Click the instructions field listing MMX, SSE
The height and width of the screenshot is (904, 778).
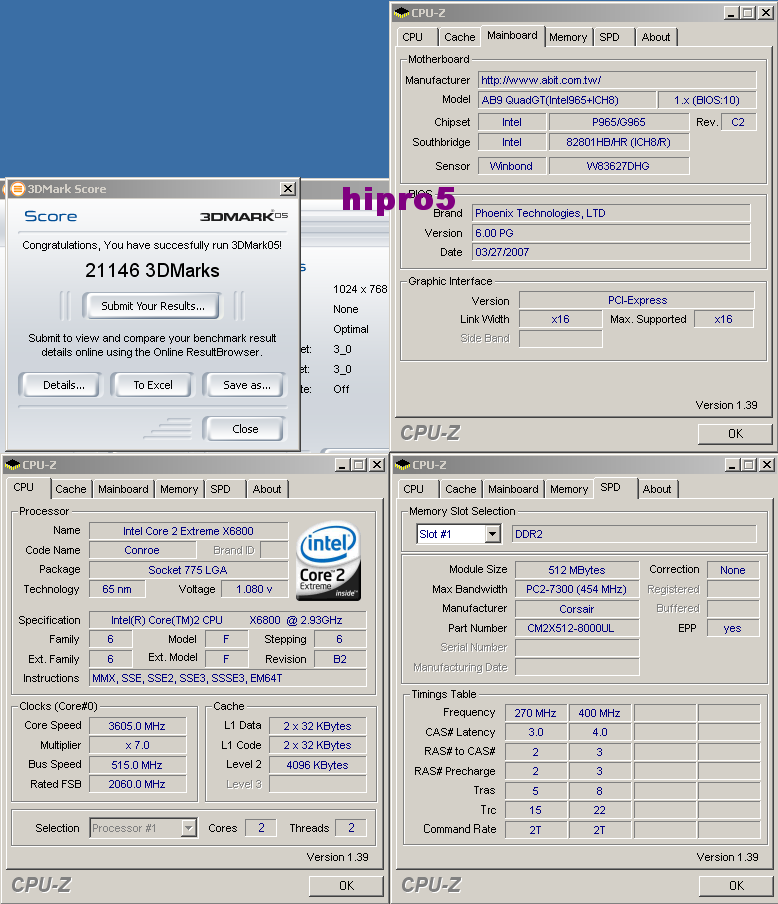(228, 678)
